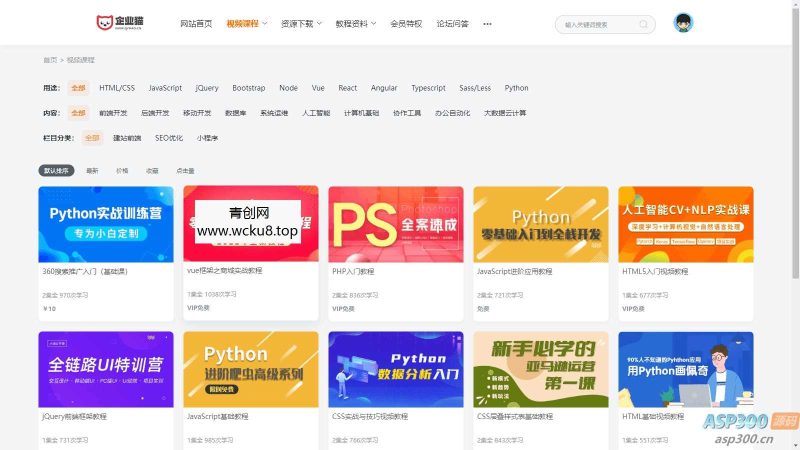Viewport: 800px width, 450px height.
Task: Sort courses by 价格
Action: pyautogui.click(x=122, y=171)
